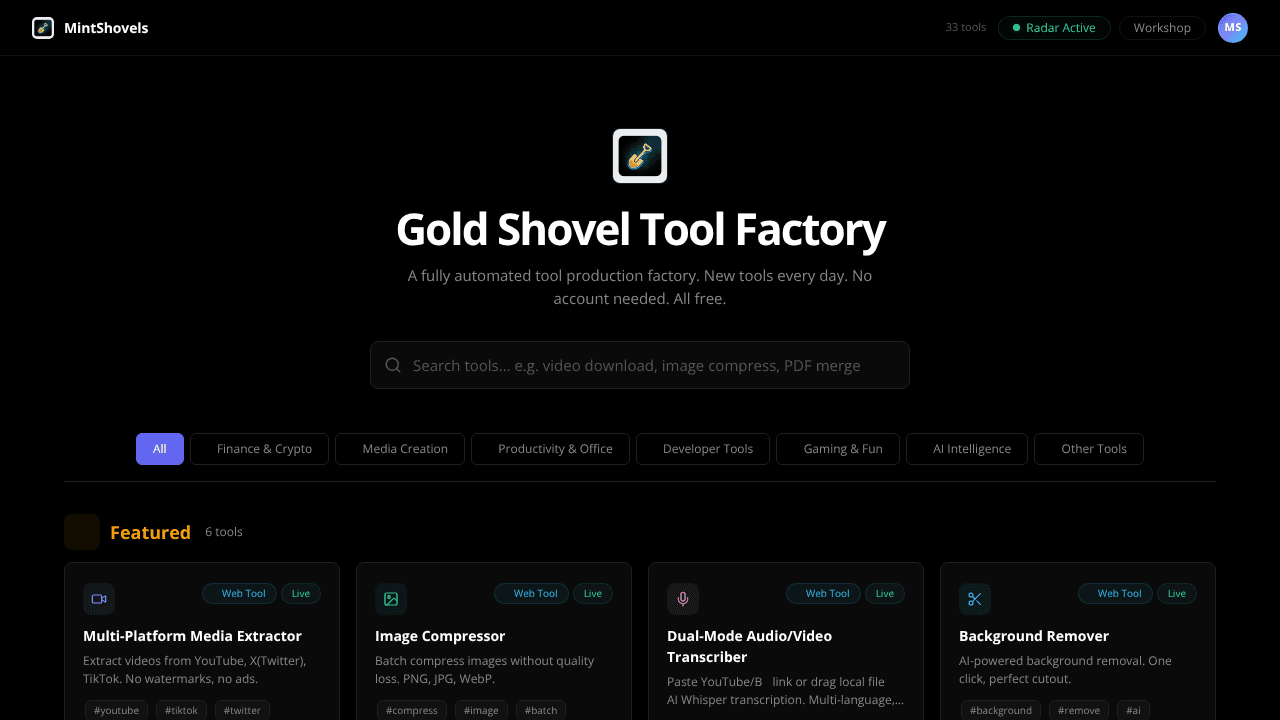
Task: Select the Media Creation tab
Action: tap(400, 449)
